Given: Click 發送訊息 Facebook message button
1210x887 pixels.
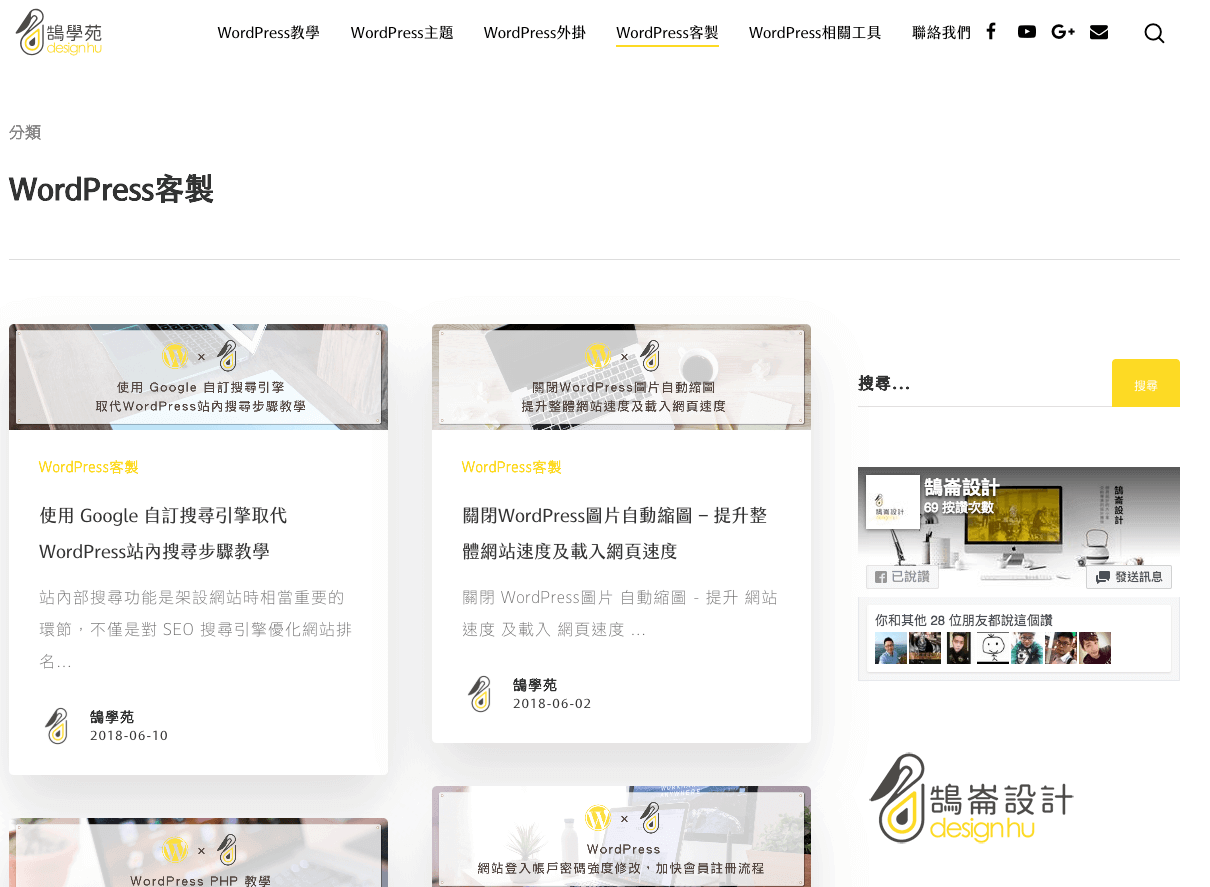Looking at the screenshot, I should coord(1129,577).
